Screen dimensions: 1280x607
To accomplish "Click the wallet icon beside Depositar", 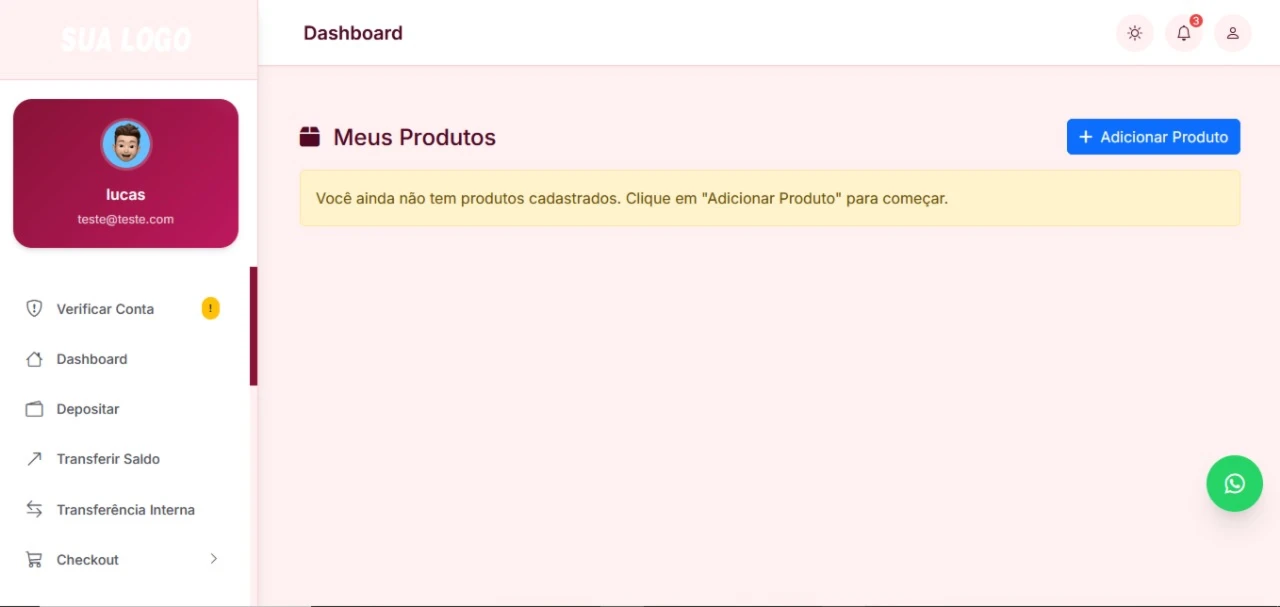I will 34,409.
